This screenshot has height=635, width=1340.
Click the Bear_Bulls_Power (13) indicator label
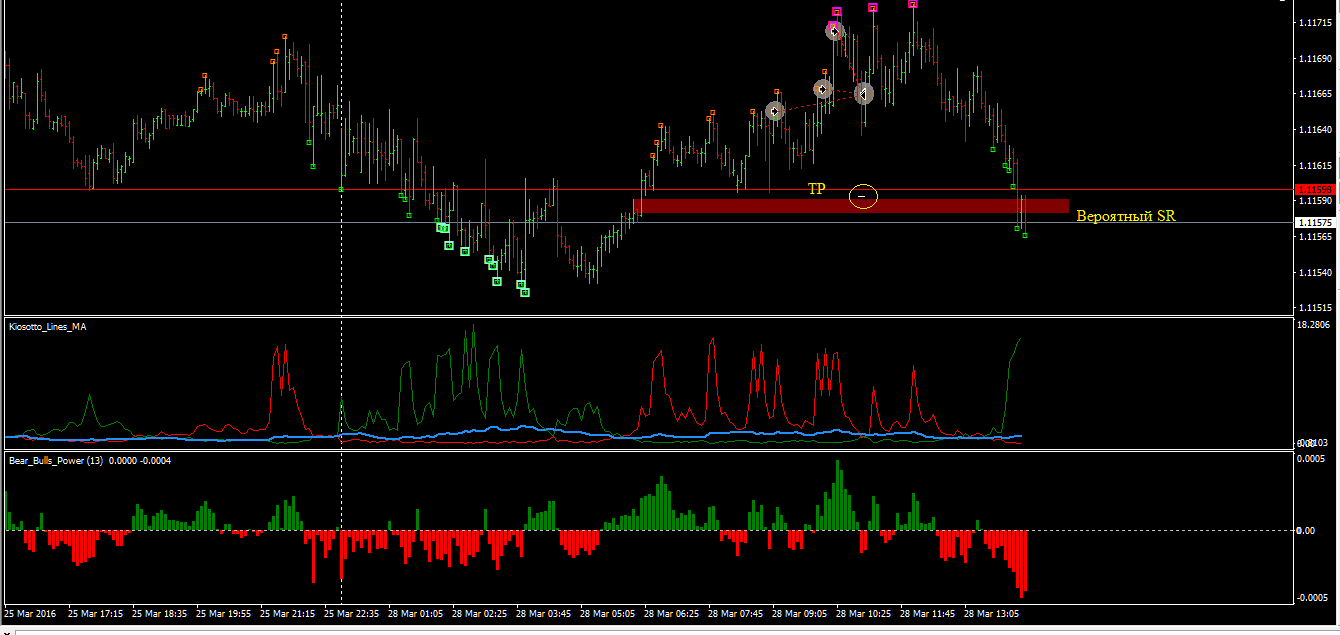pyautogui.click(x=89, y=461)
